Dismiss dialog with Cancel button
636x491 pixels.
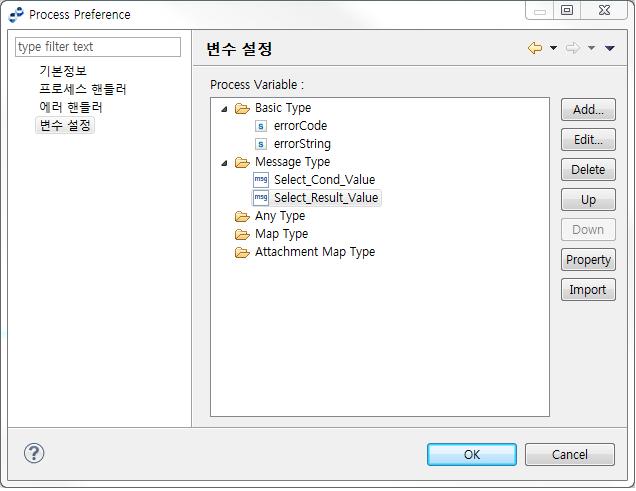(569, 455)
